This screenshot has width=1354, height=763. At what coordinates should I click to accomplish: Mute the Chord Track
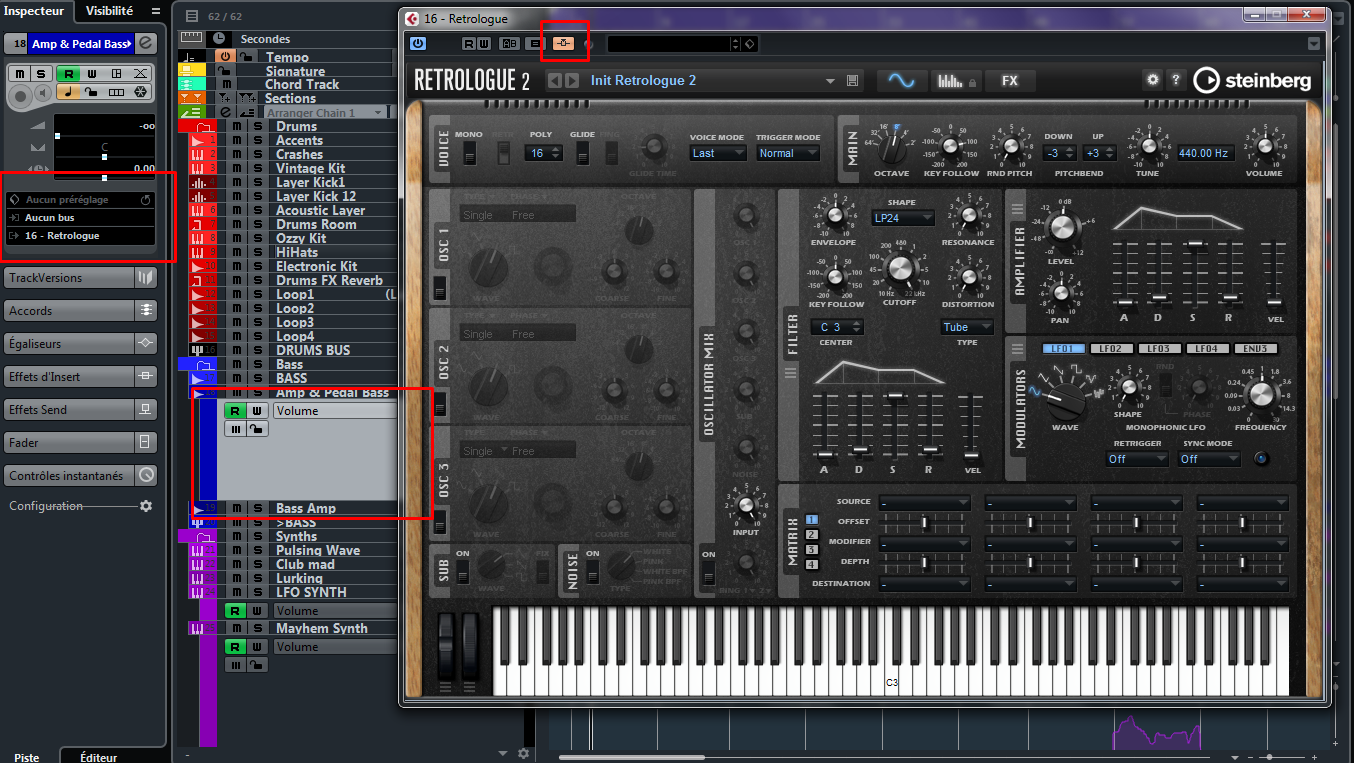(x=225, y=85)
